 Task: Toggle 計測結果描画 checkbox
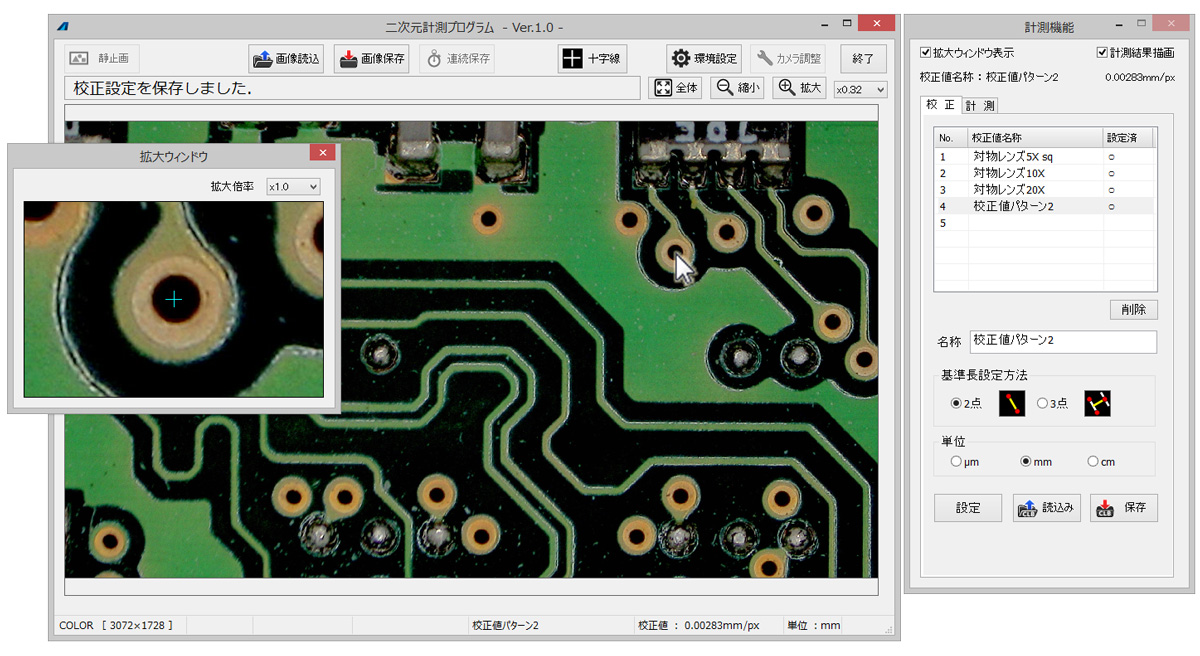click(x=1102, y=52)
